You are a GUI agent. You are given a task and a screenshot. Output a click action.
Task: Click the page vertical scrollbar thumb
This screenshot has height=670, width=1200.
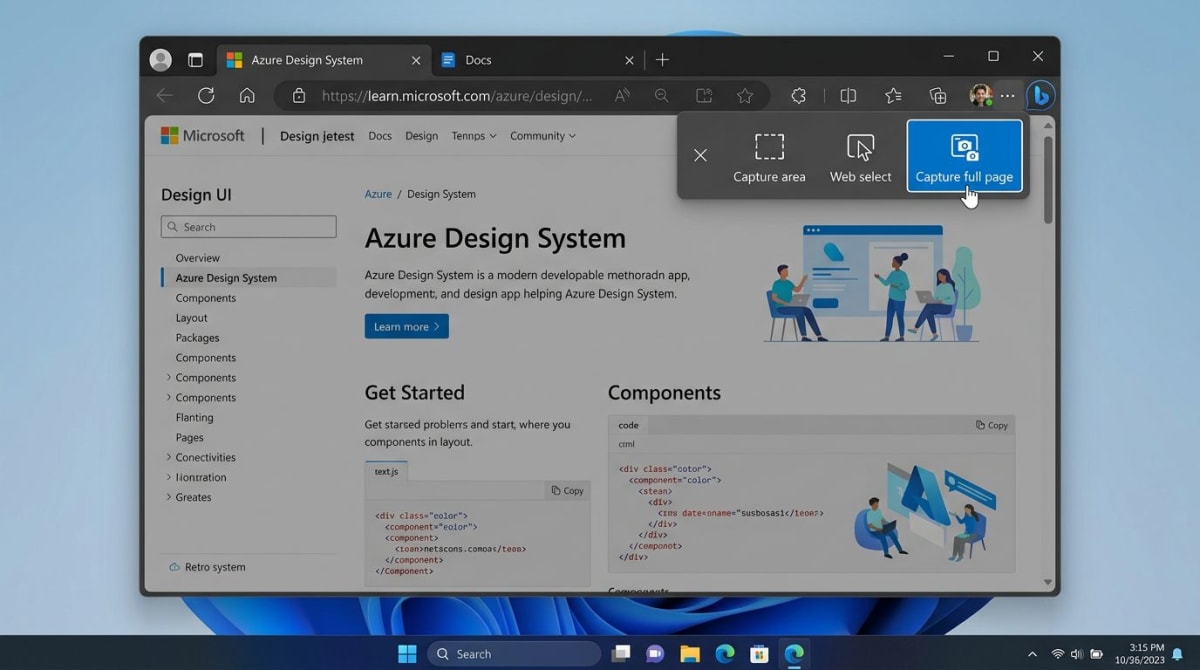1048,178
